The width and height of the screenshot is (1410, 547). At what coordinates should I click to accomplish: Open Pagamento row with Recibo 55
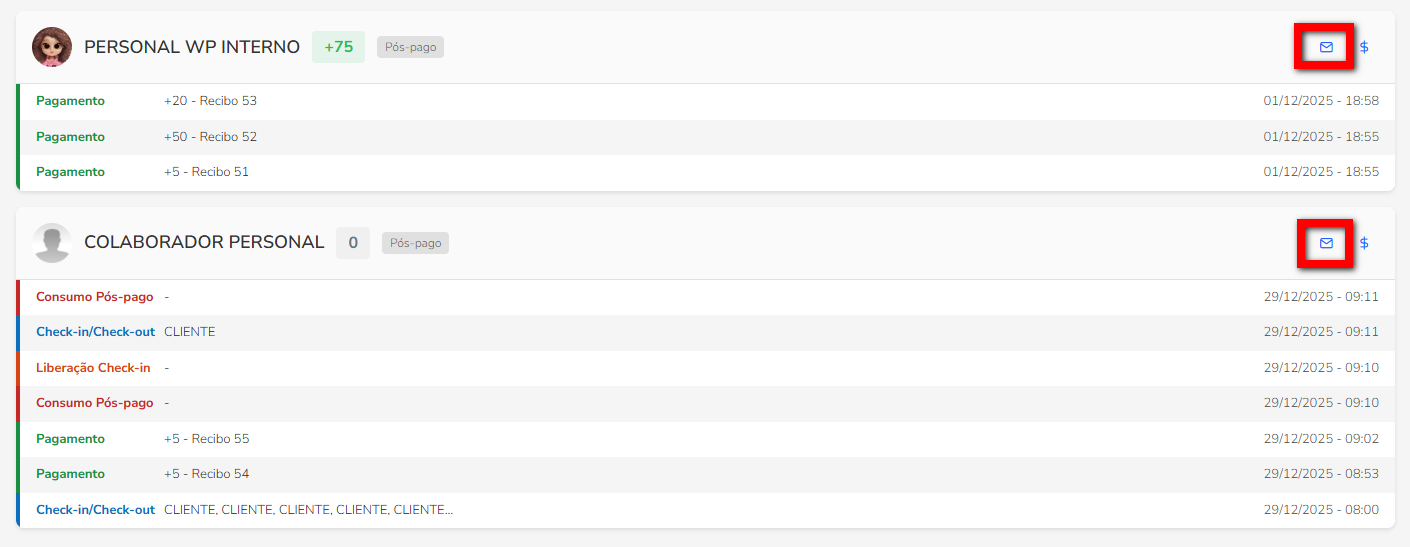pos(206,439)
